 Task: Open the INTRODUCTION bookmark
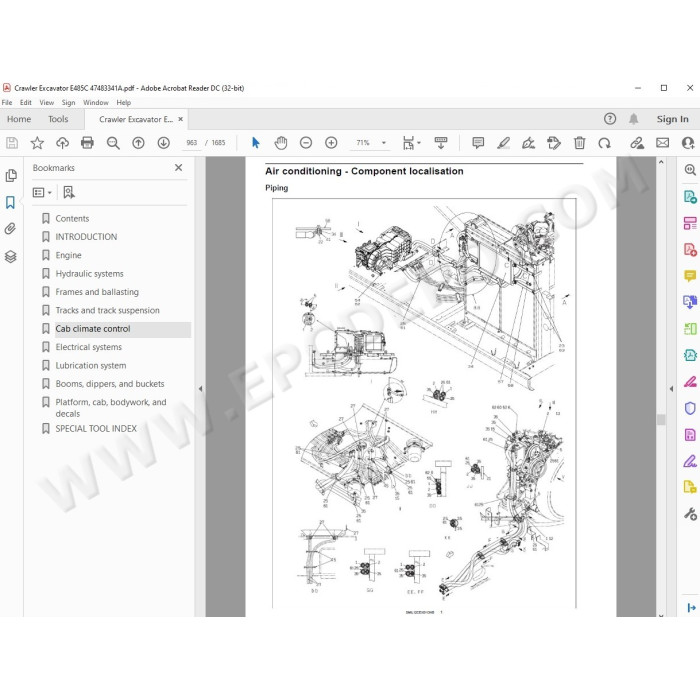pyautogui.click(x=86, y=237)
